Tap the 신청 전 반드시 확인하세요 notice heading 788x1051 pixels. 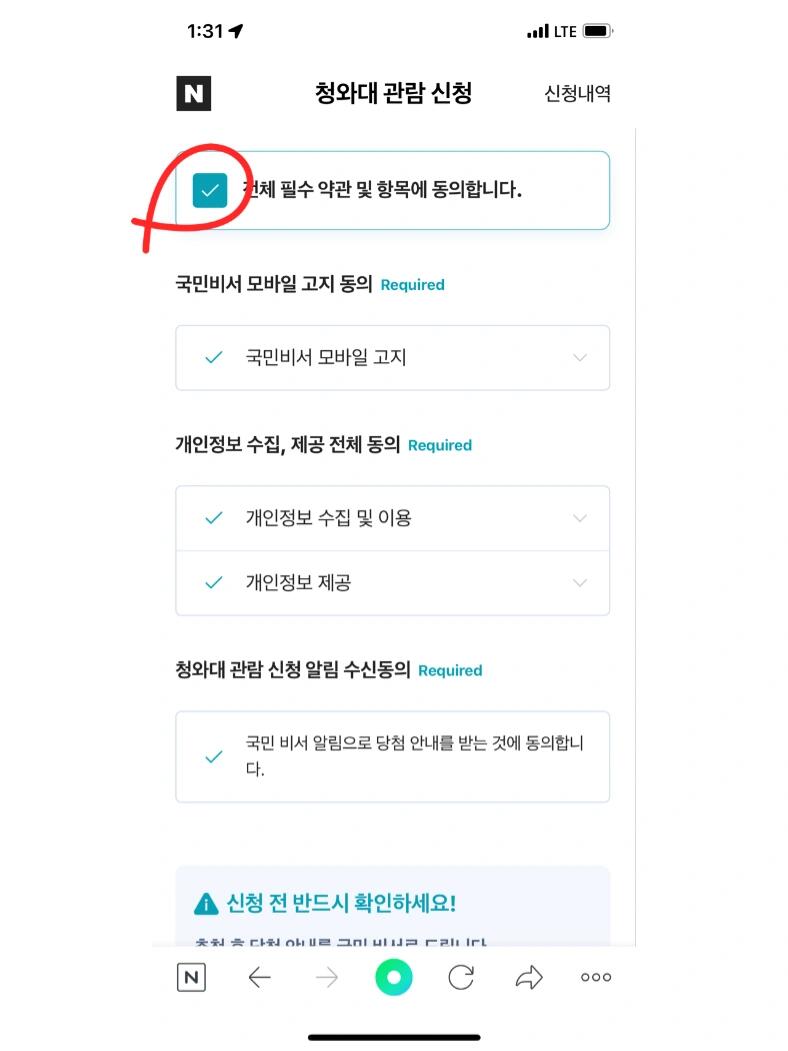(342, 903)
